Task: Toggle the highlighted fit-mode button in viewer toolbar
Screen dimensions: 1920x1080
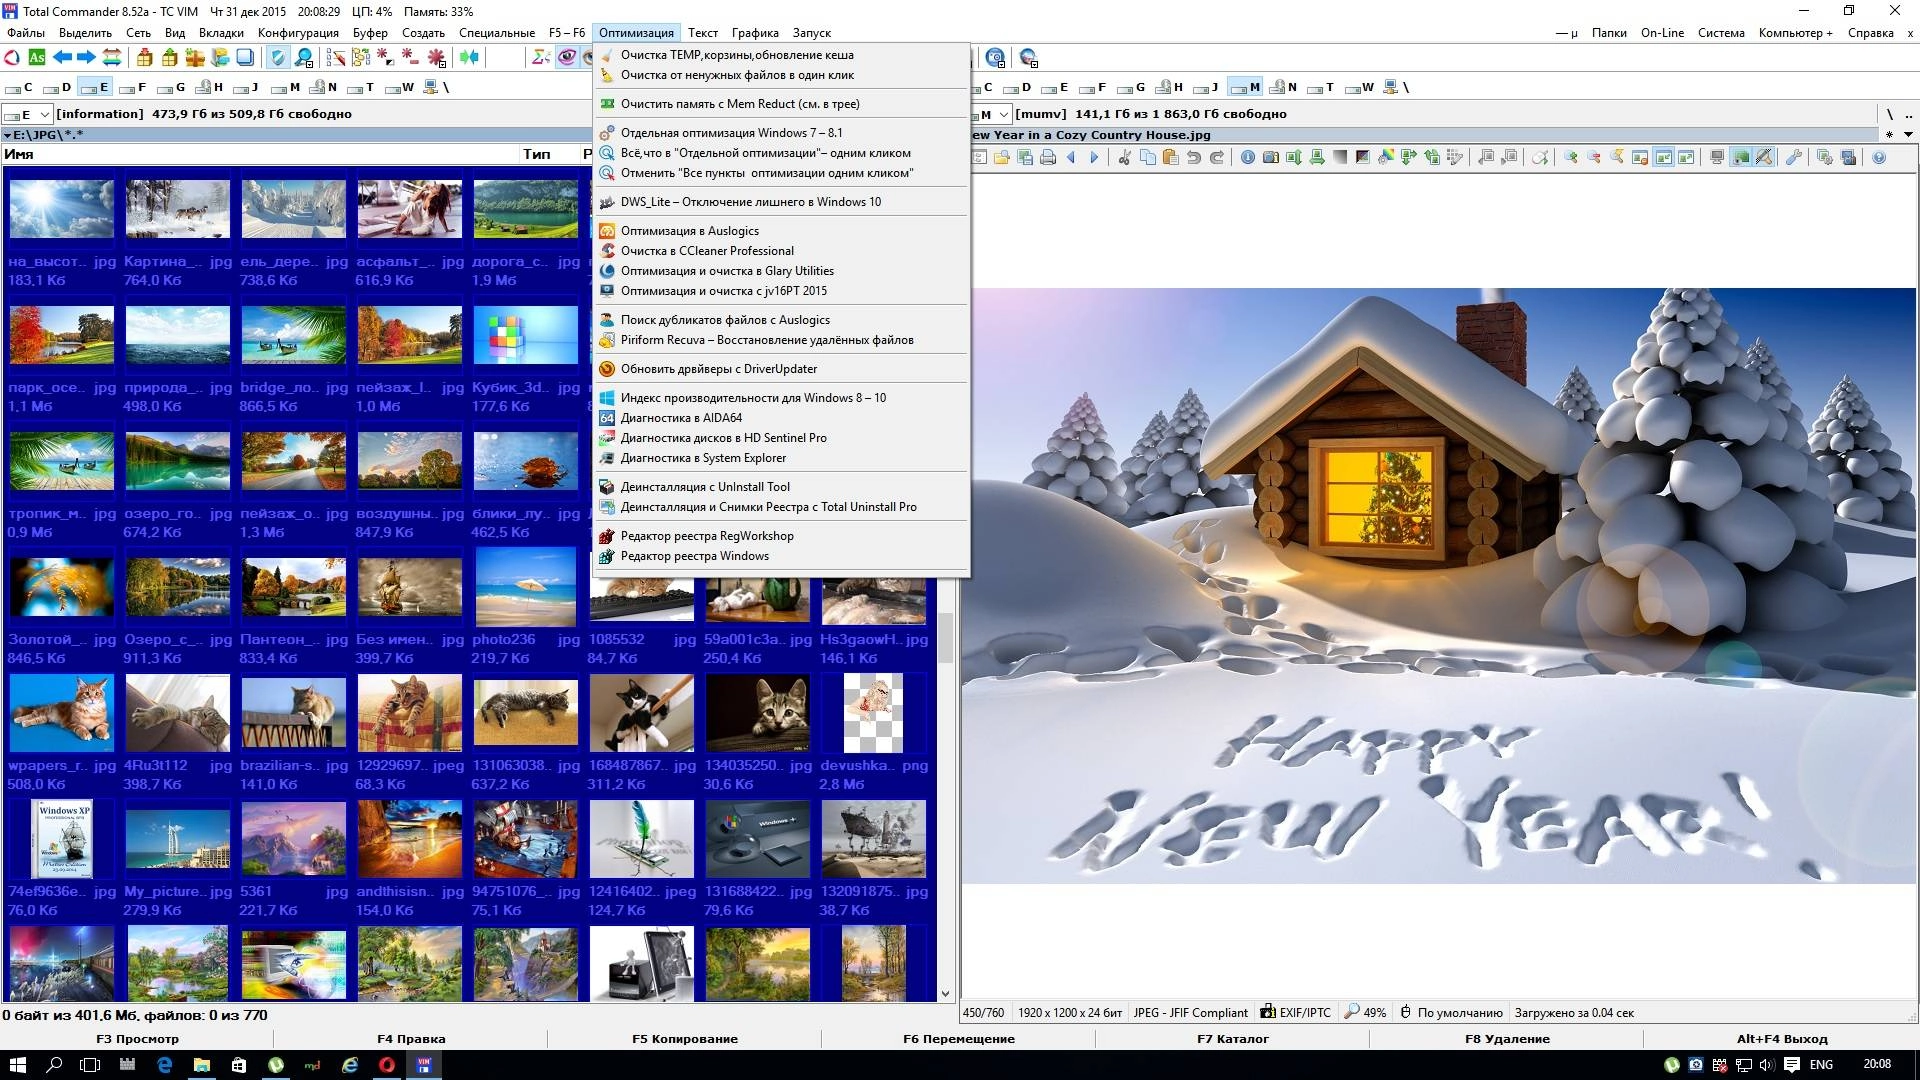Action: (1664, 157)
